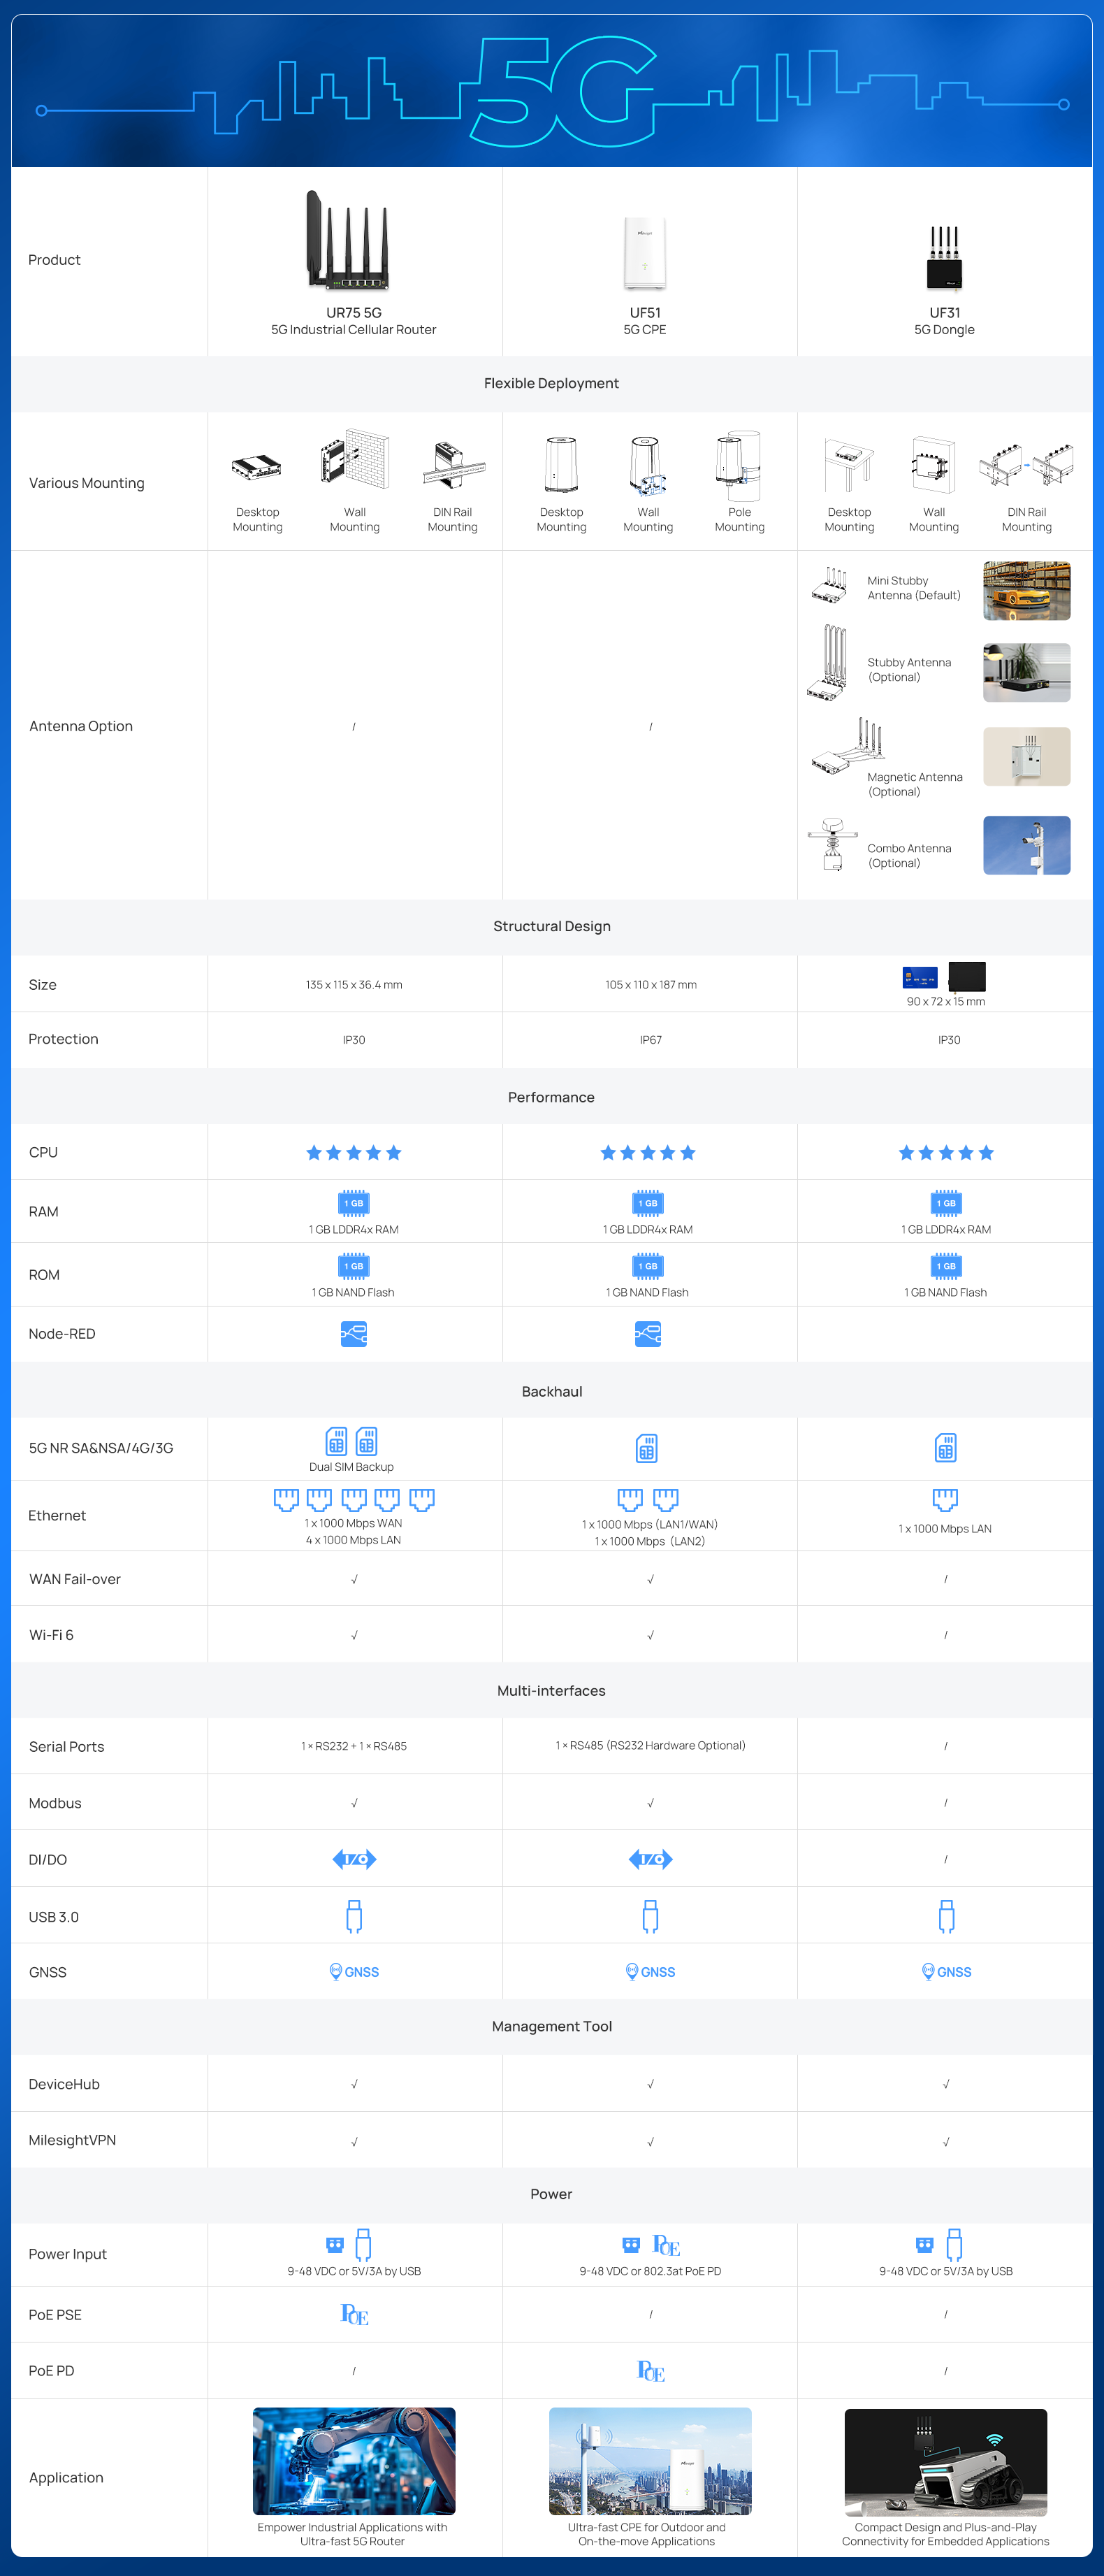The height and width of the screenshot is (2576, 1104).
Task: Click the Mini Stubby Antenna warehouse photo
Action: pos(1026,590)
